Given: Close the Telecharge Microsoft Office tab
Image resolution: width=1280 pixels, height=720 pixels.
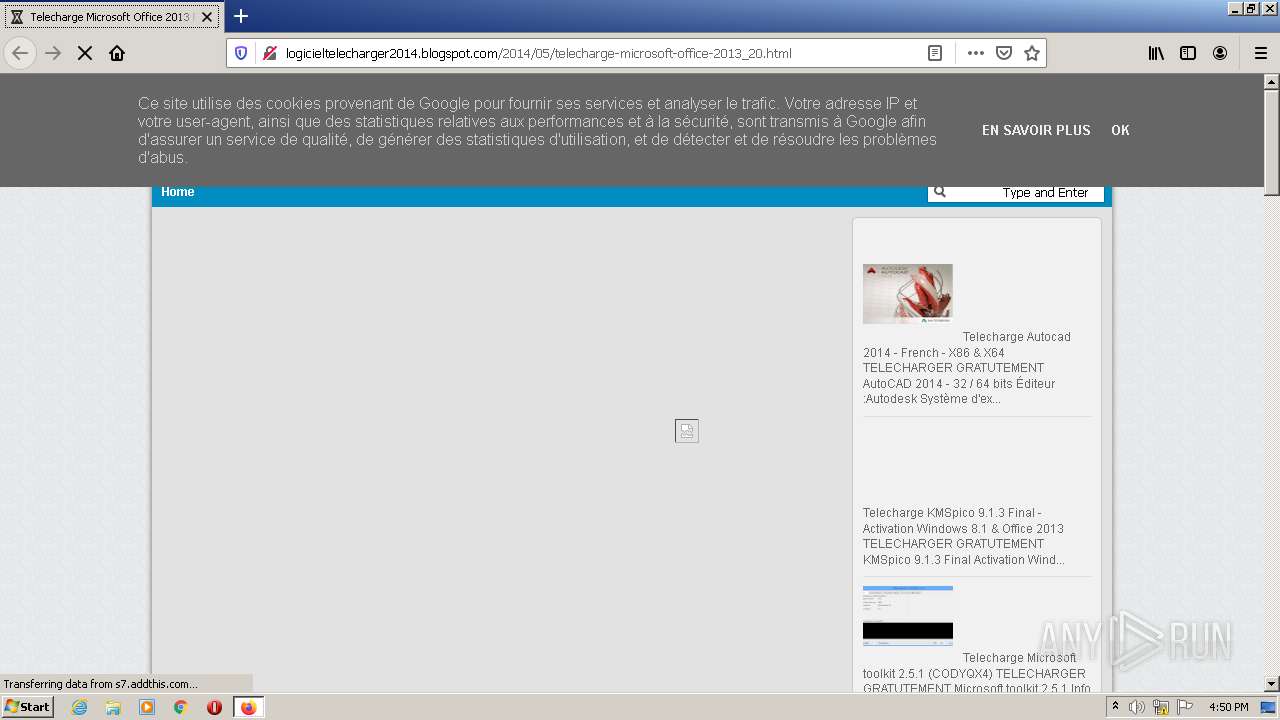Looking at the screenshot, I should (x=207, y=17).
